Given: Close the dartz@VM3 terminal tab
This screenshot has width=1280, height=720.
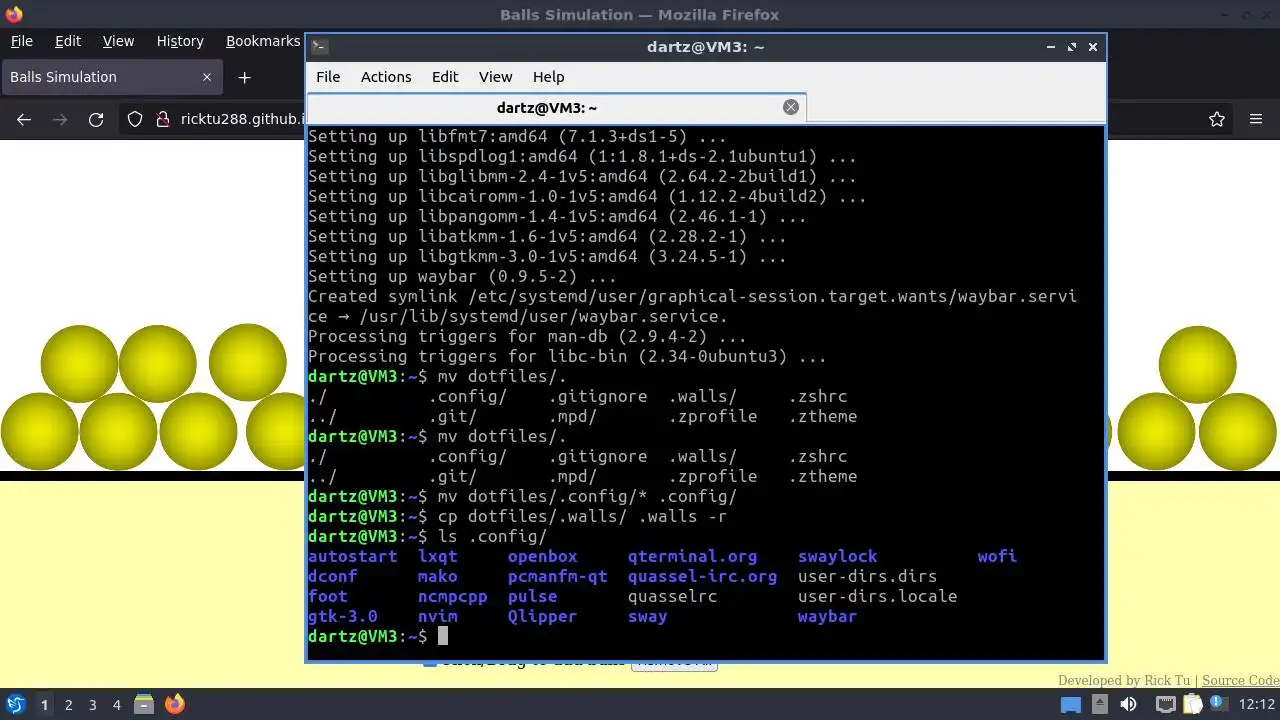Looking at the screenshot, I should (x=791, y=107).
